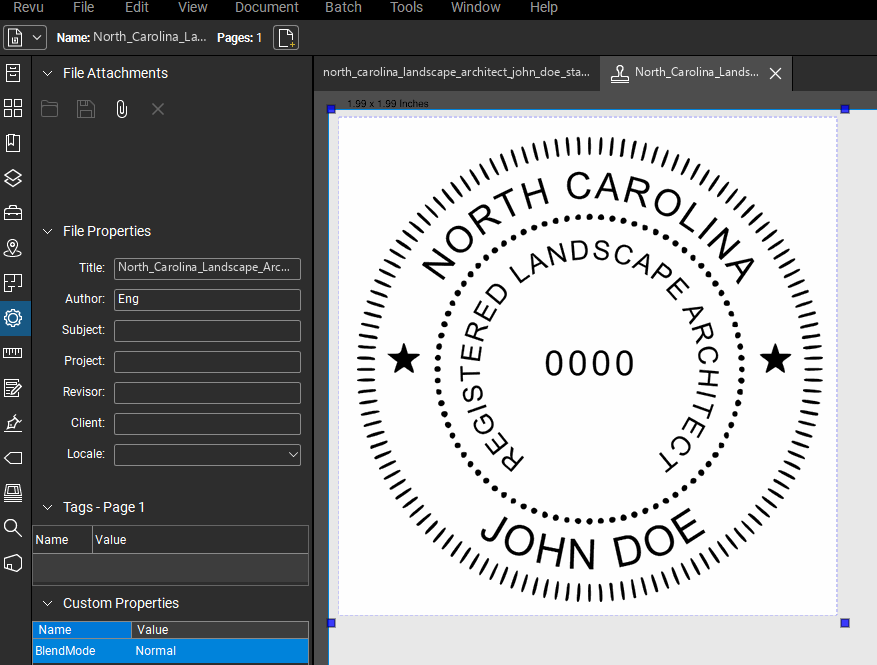The height and width of the screenshot is (665, 877).
Task: Collapse the File Properties section
Action: (48, 231)
